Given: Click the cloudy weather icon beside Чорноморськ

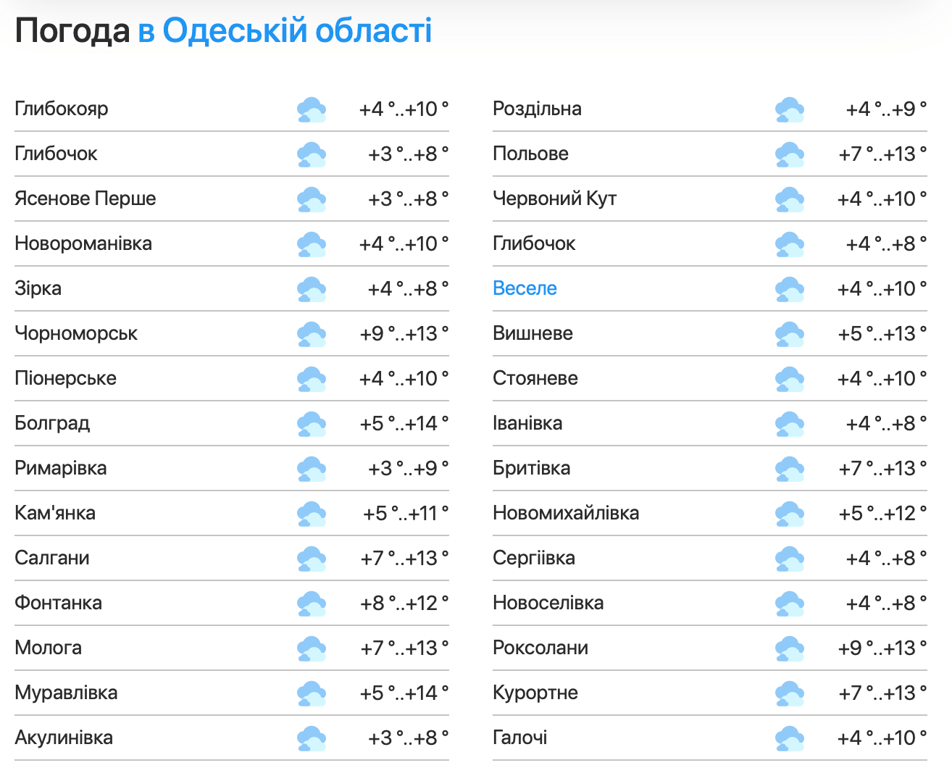Looking at the screenshot, I should 311,334.
